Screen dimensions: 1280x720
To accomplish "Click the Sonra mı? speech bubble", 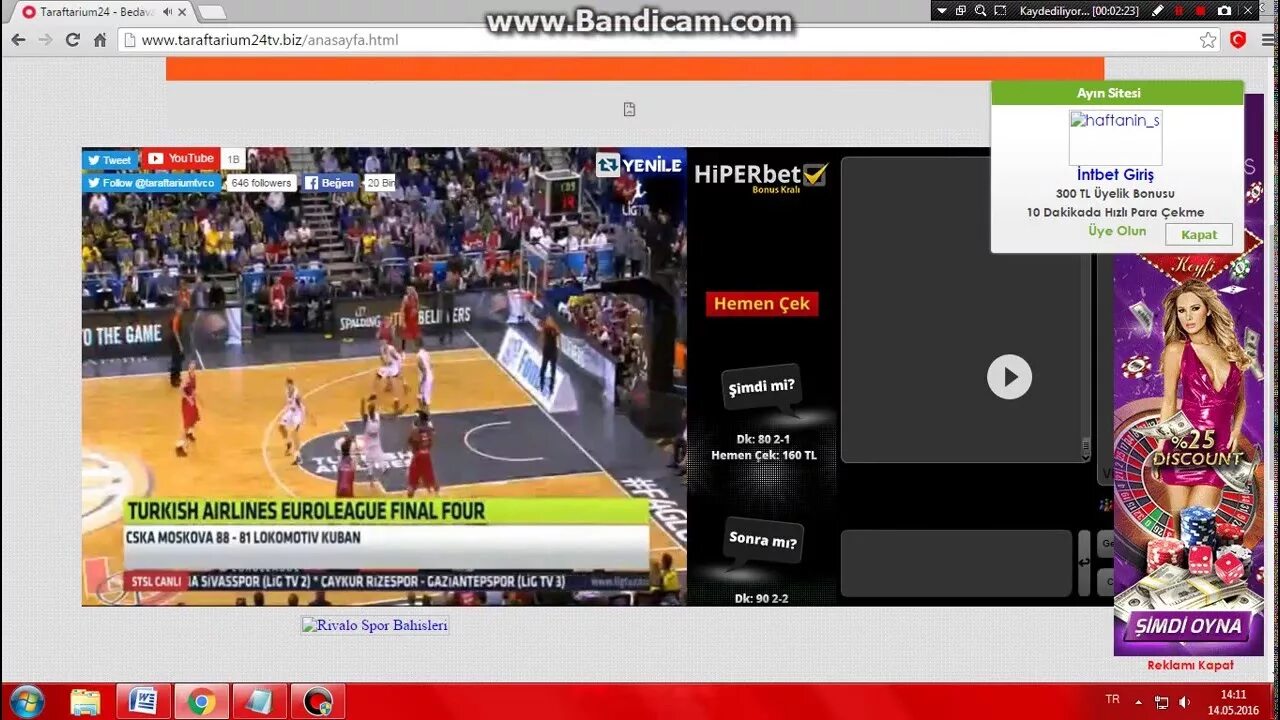I will pos(762,541).
